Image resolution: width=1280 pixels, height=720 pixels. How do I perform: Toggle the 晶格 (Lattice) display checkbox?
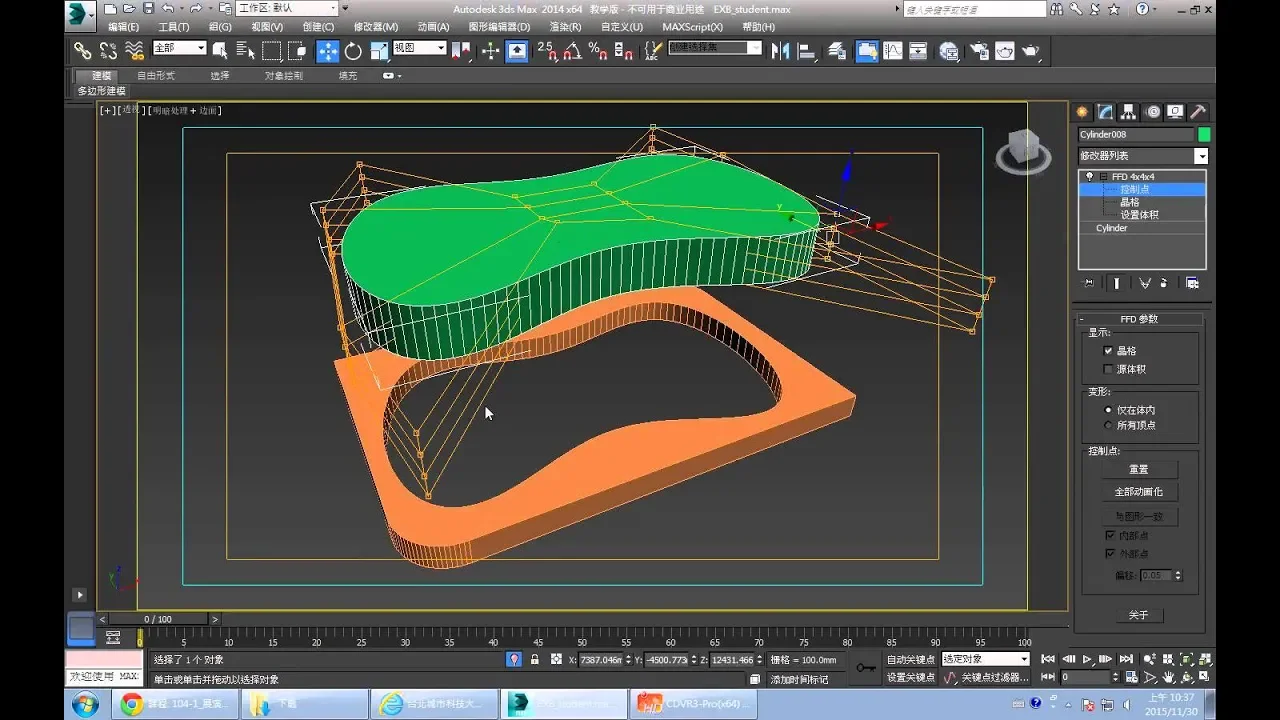pos(1108,351)
